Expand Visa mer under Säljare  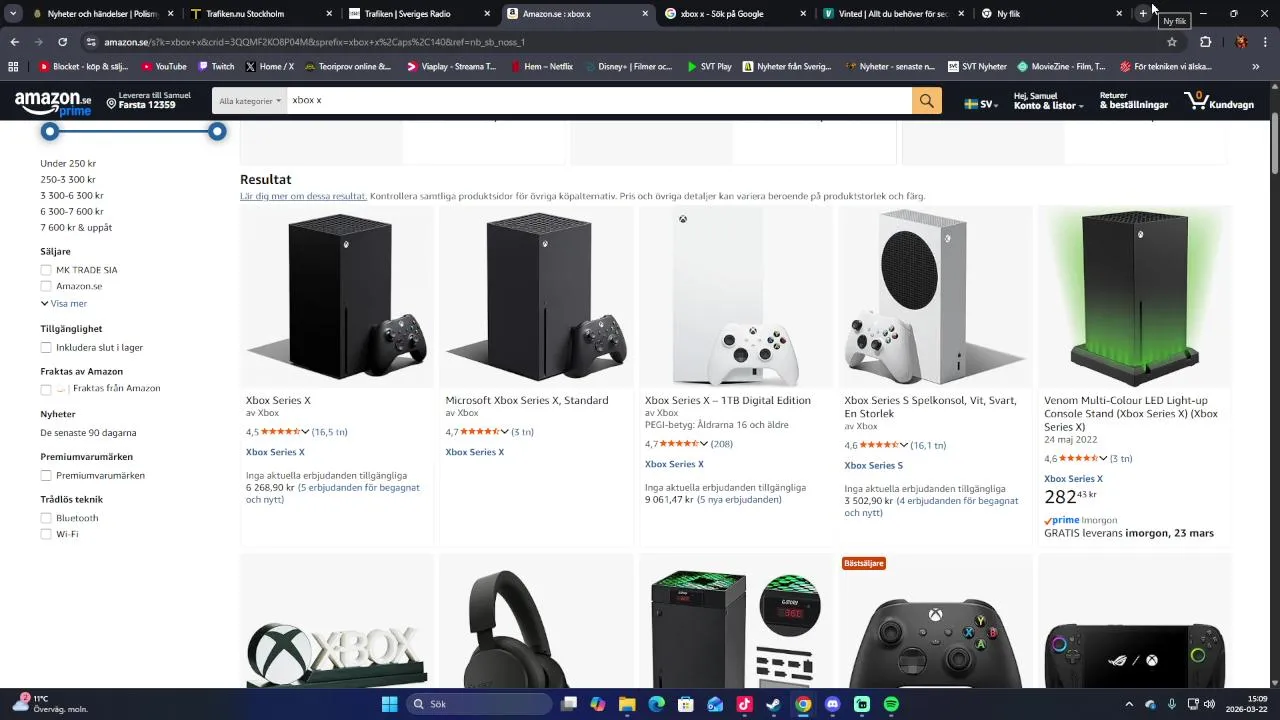click(64, 303)
